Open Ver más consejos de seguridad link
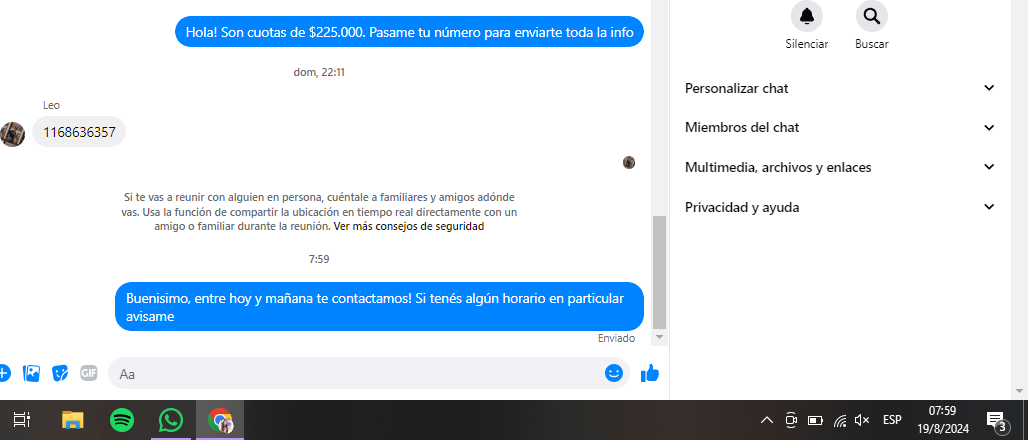 [x=409, y=227]
